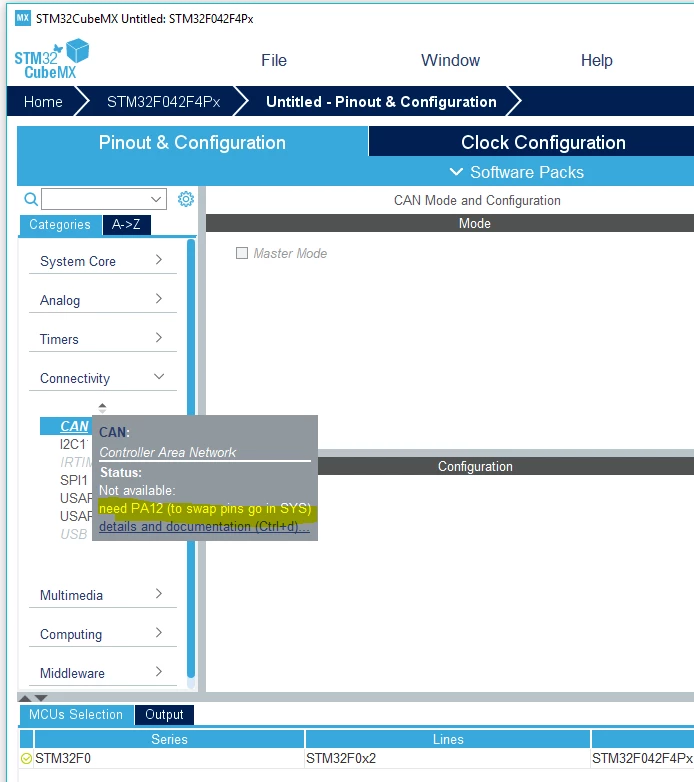Viewport: 694px width, 782px height.
Task: Click the Series column header
Action: [x=169, y=739]
